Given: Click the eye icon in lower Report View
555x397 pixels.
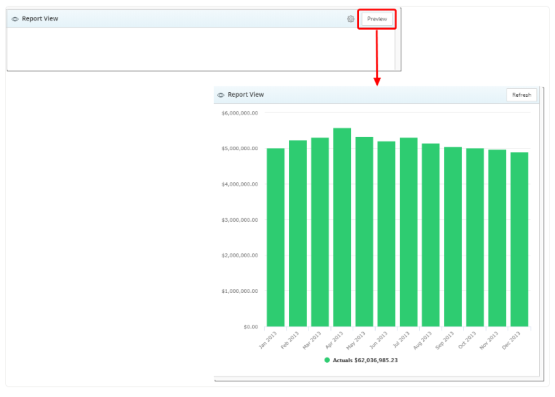Looking at the screenshot, I should coord(221,95).
